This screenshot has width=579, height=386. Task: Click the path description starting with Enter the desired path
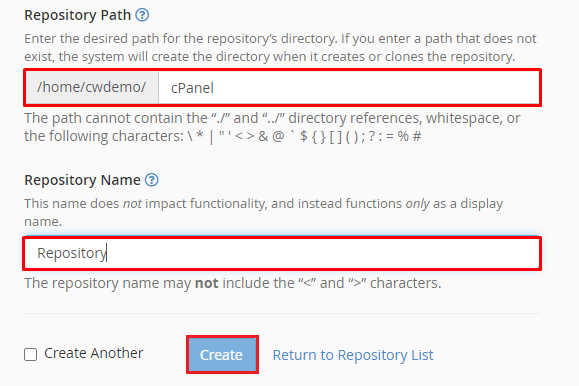(280, 48)
